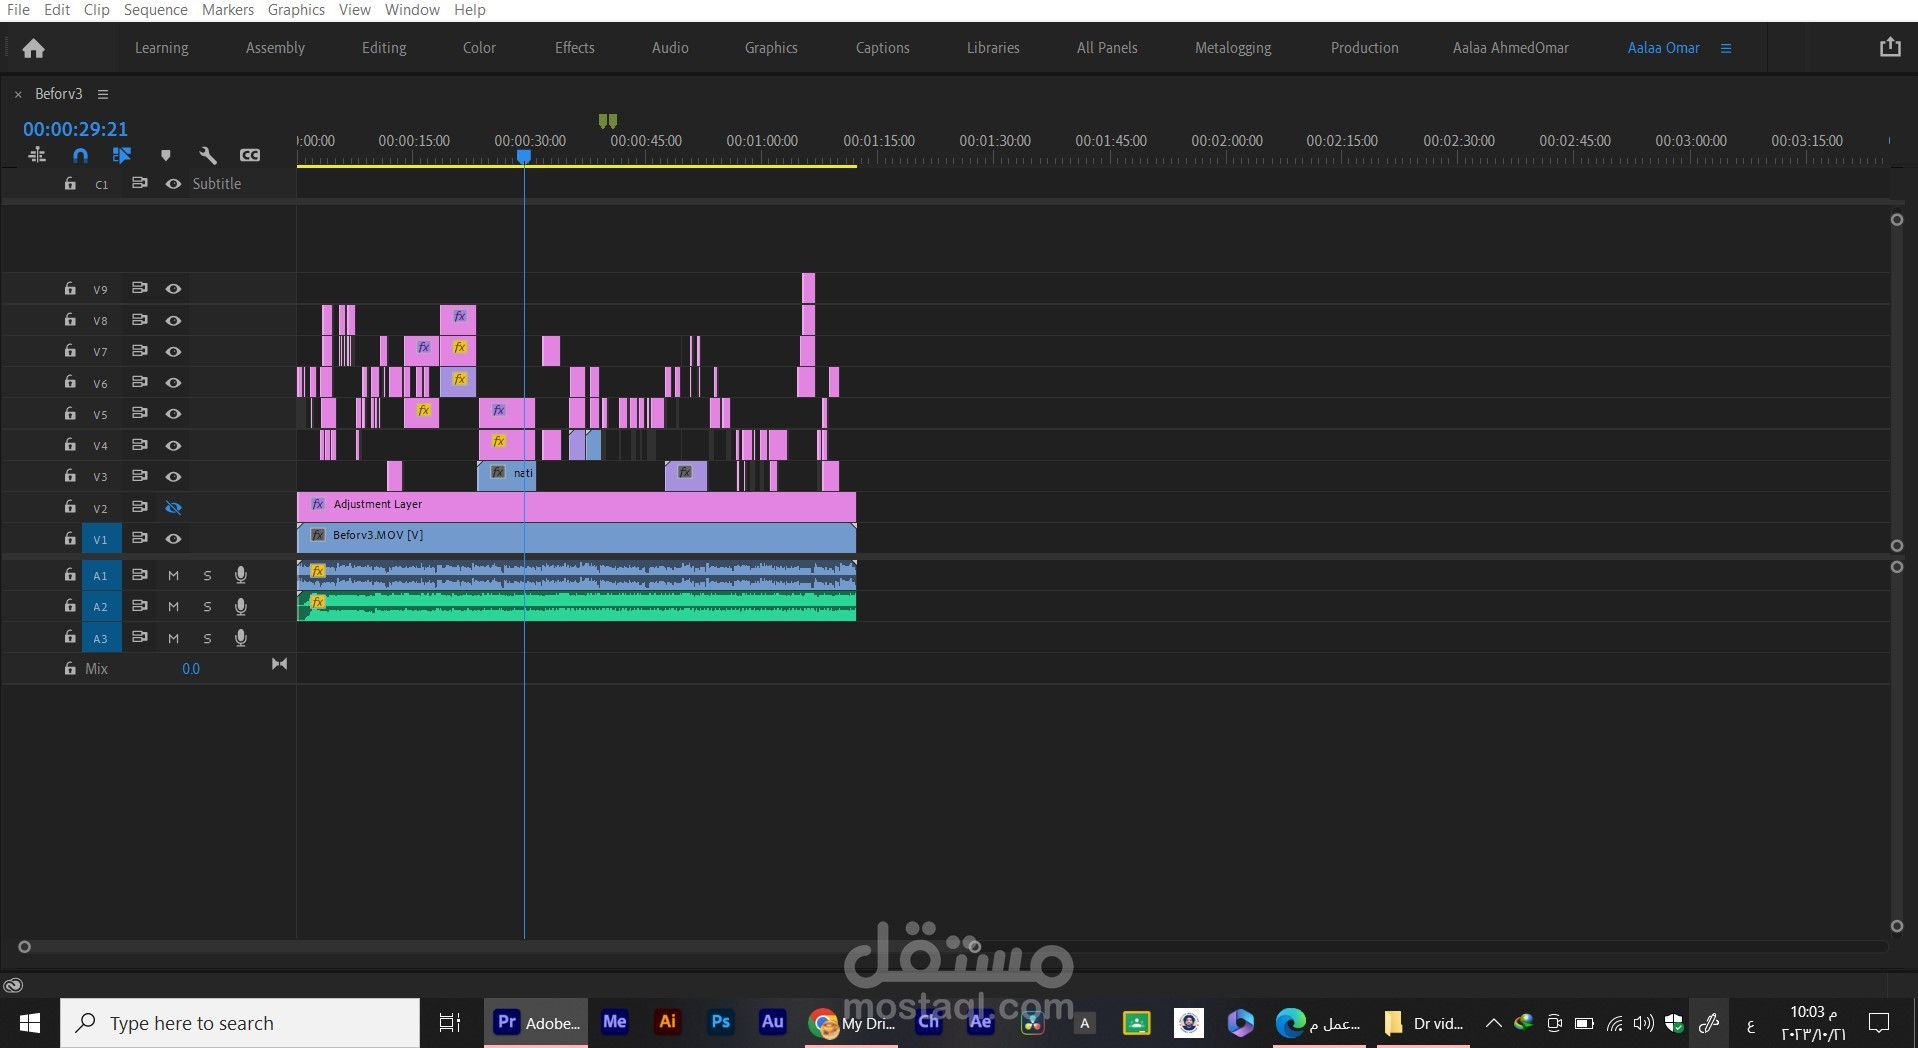Toggle A2 track targeting

pos(101,606)
